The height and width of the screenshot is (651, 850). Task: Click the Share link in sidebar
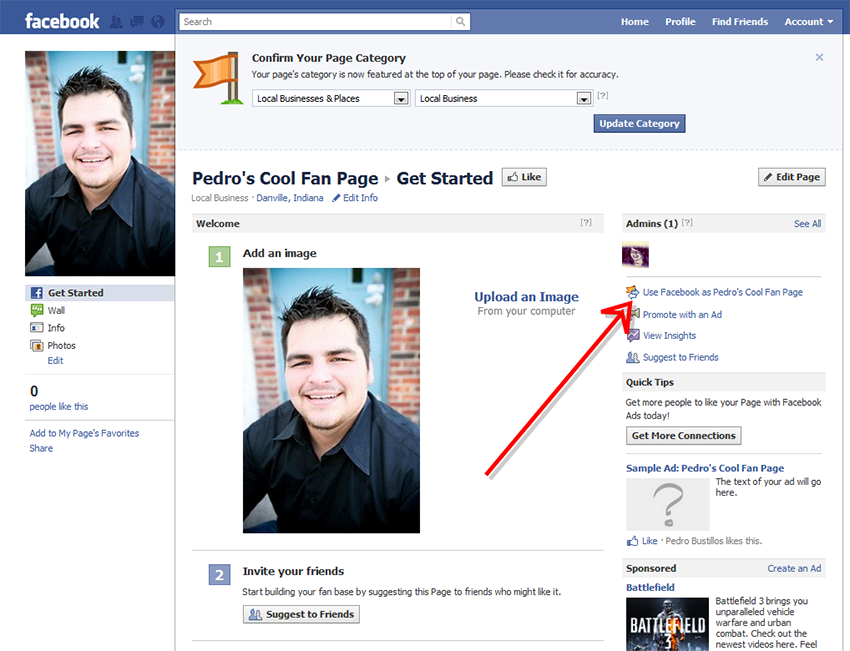(x=41, y=448)
